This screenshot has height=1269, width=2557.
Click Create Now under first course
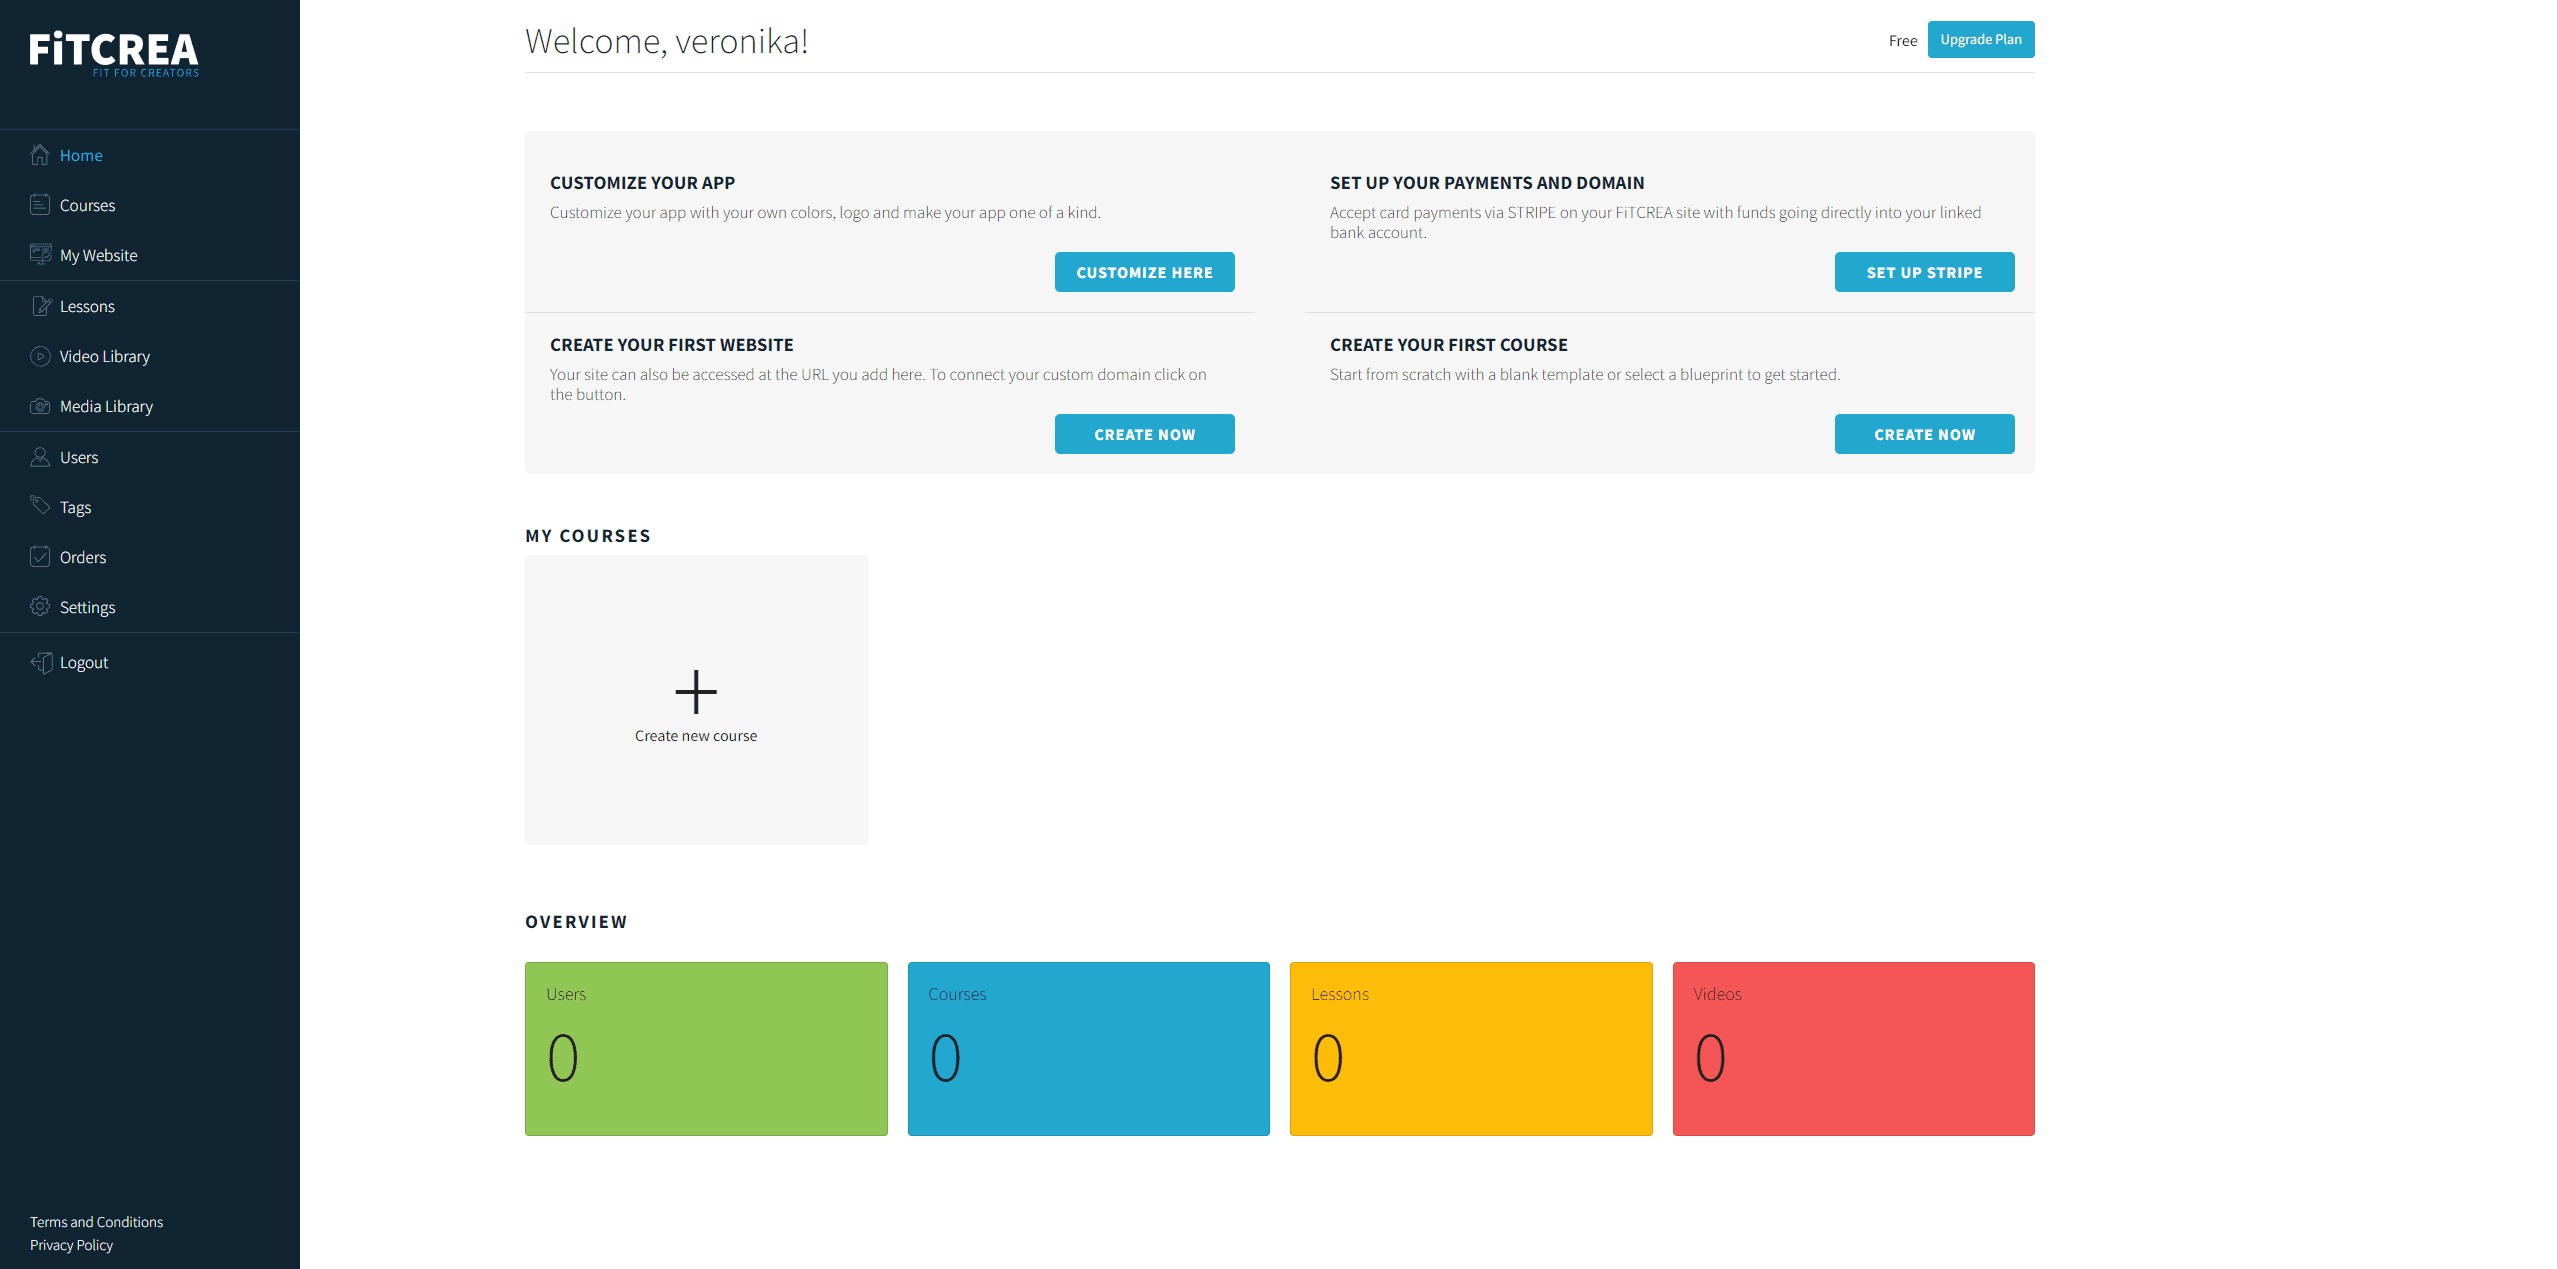tap(1924, 434)
